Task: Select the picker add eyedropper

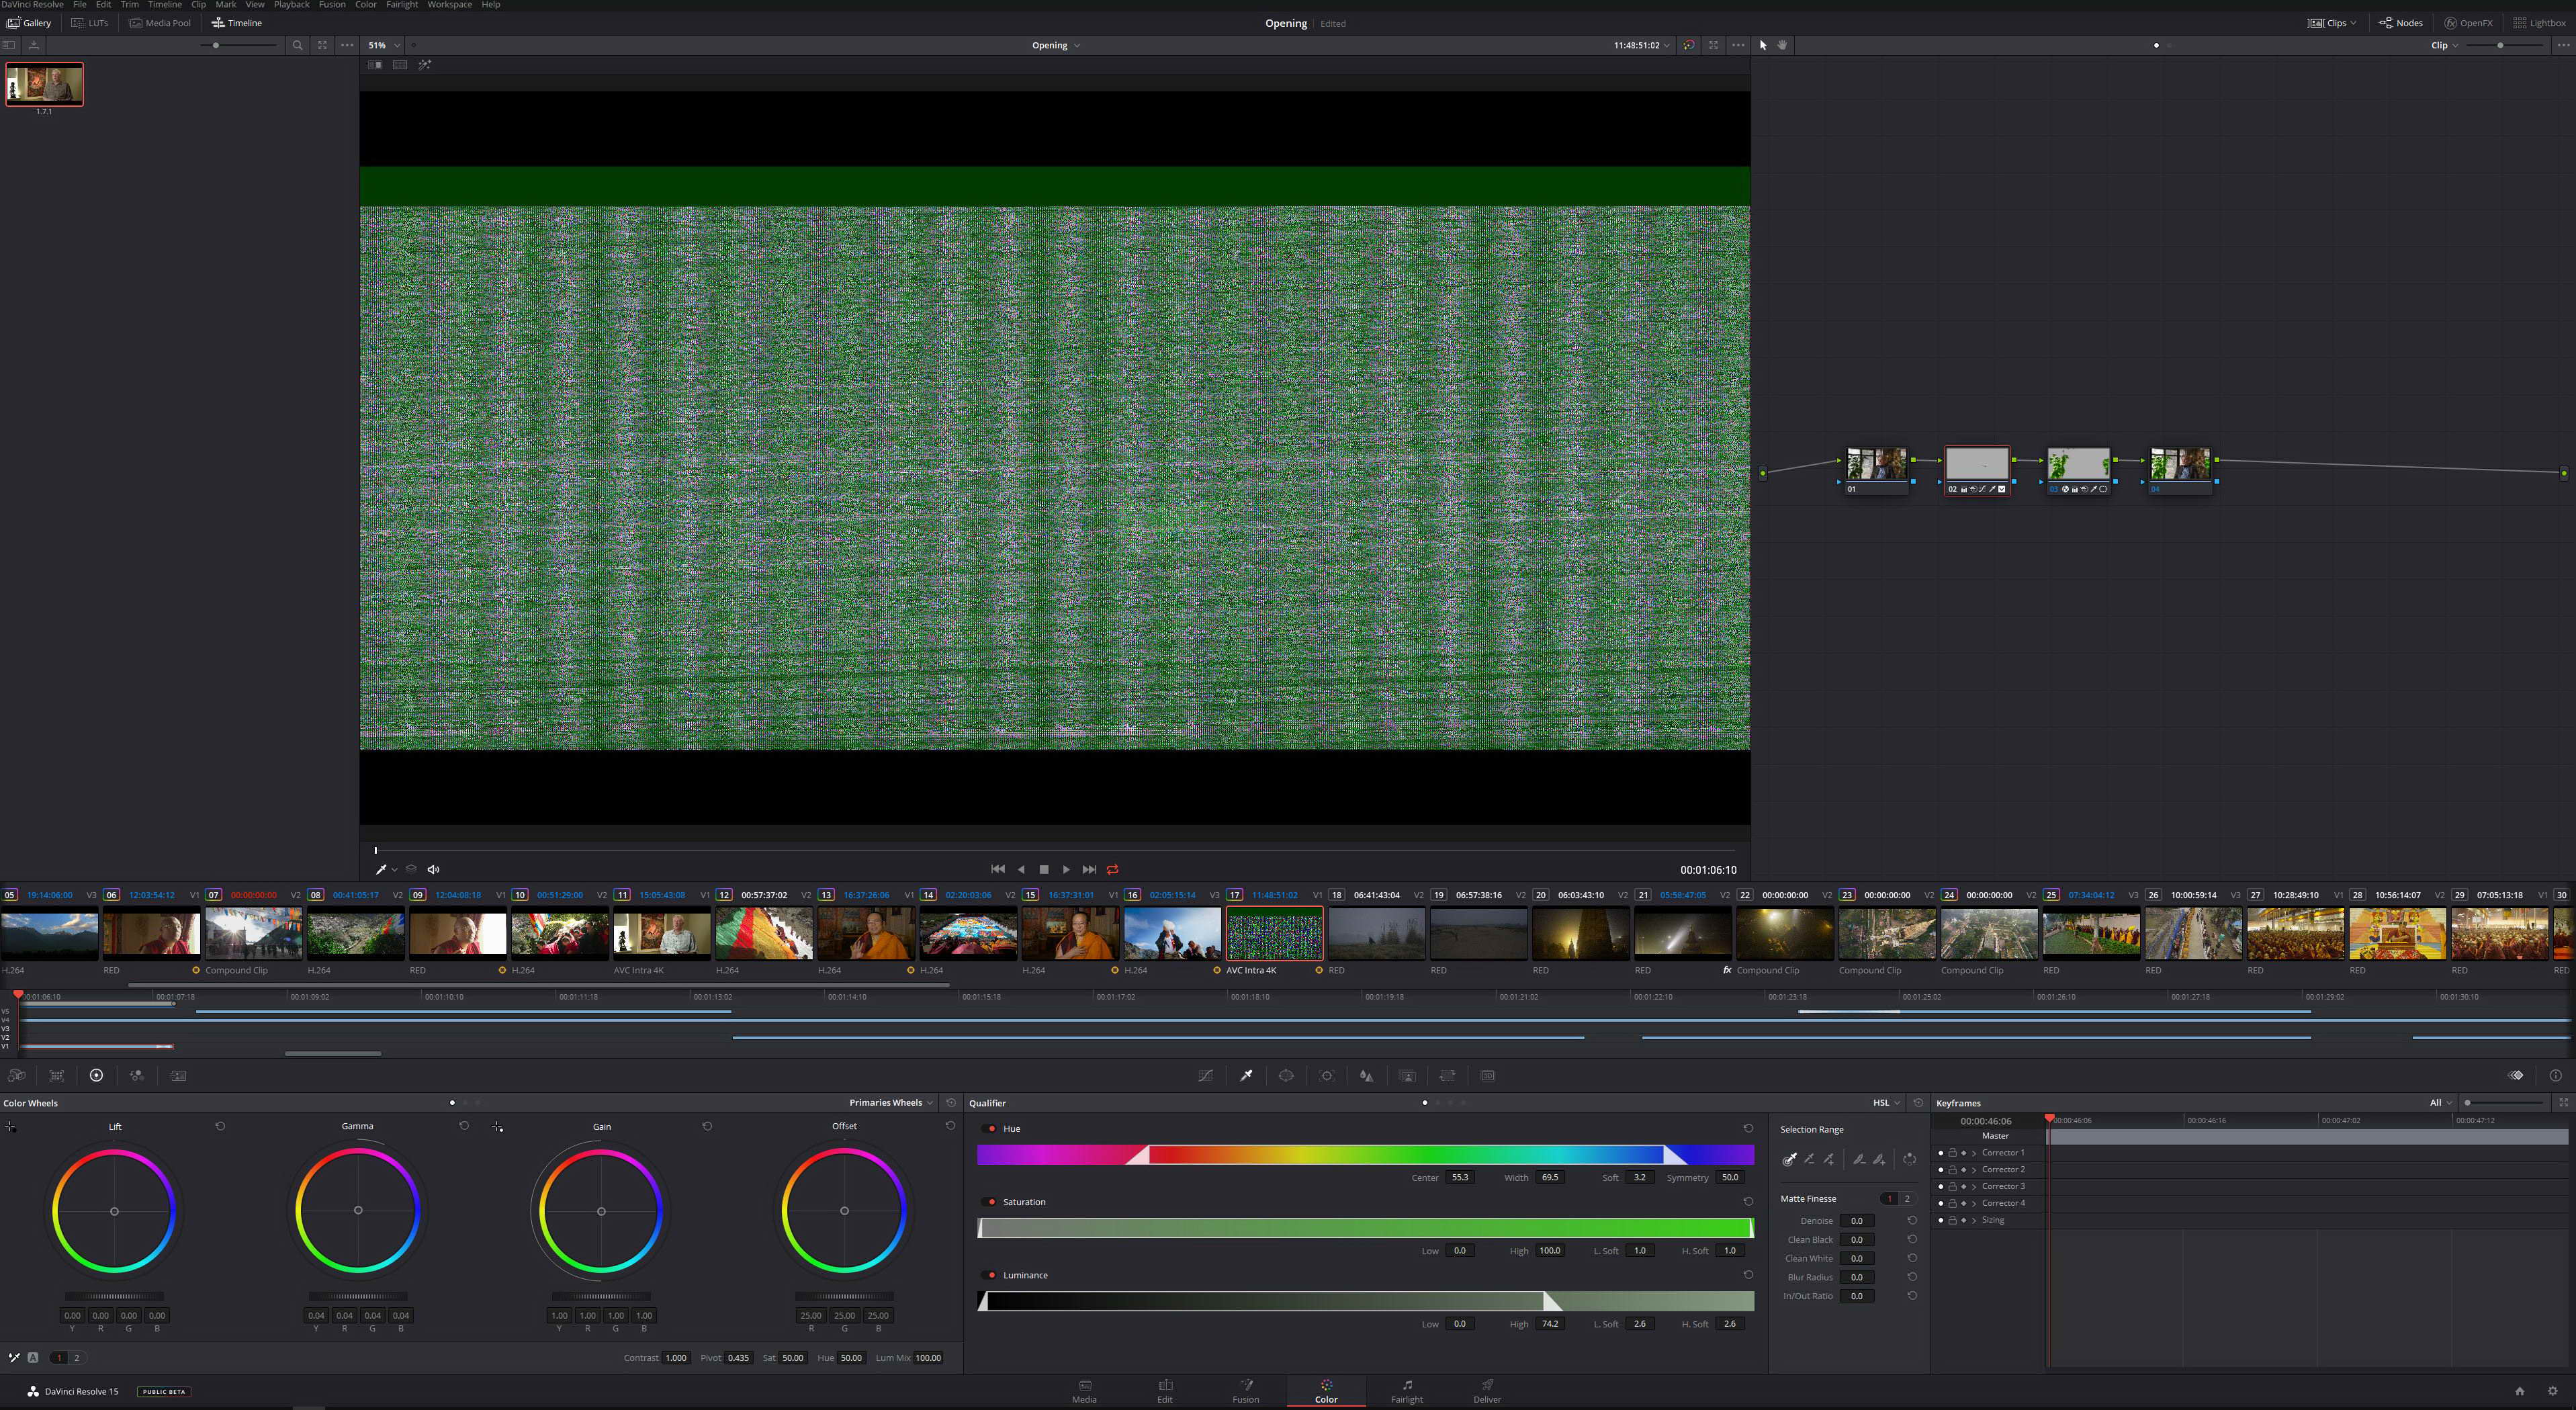Action: (1829, 1159)
